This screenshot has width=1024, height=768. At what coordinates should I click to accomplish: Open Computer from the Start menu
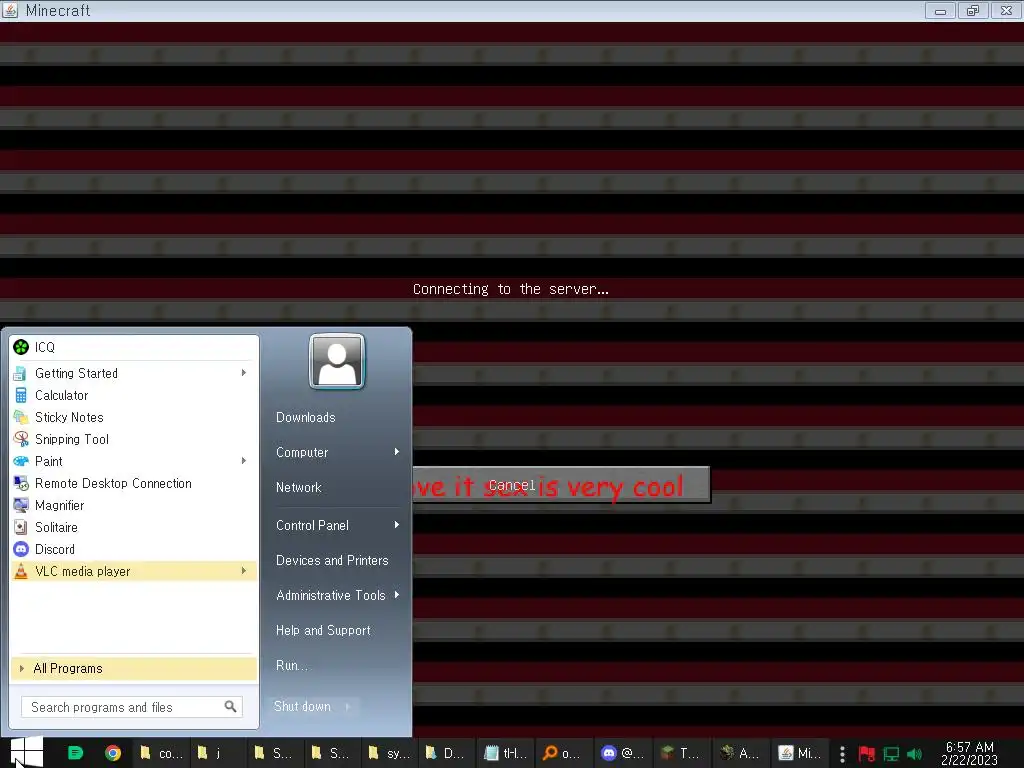[x=302, y=452]
